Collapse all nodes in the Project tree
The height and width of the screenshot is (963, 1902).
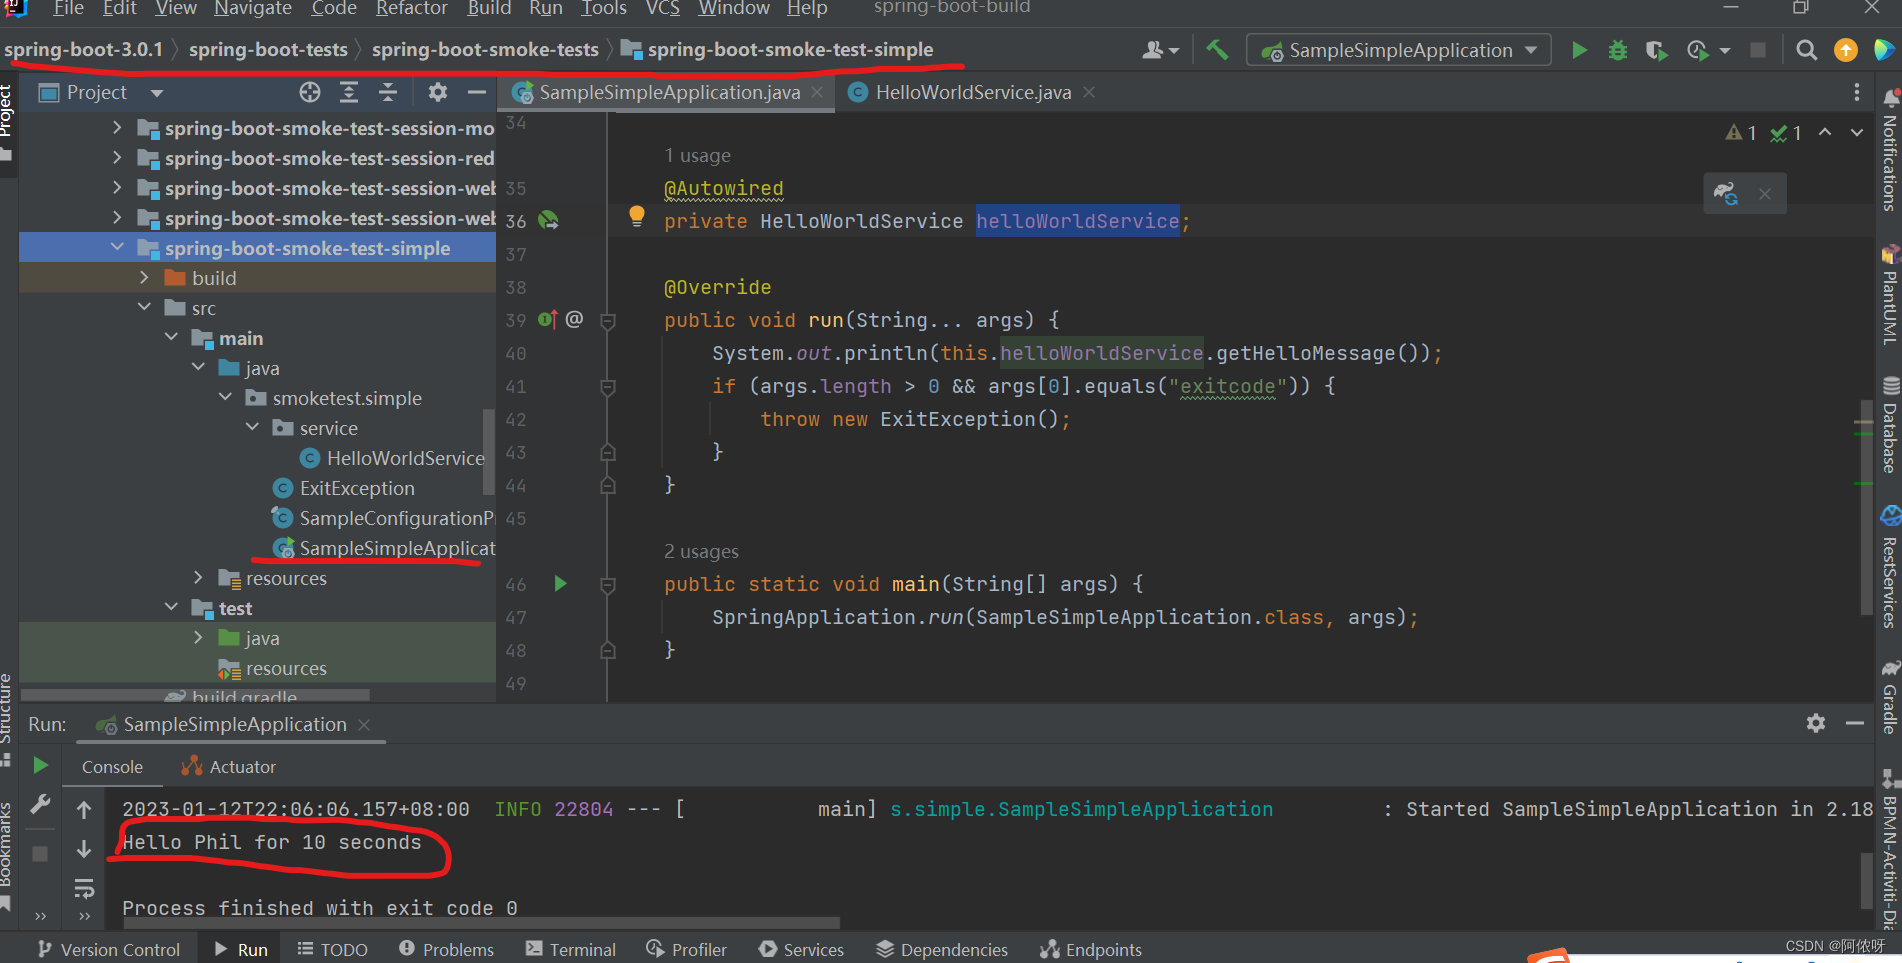pos(388,92)
